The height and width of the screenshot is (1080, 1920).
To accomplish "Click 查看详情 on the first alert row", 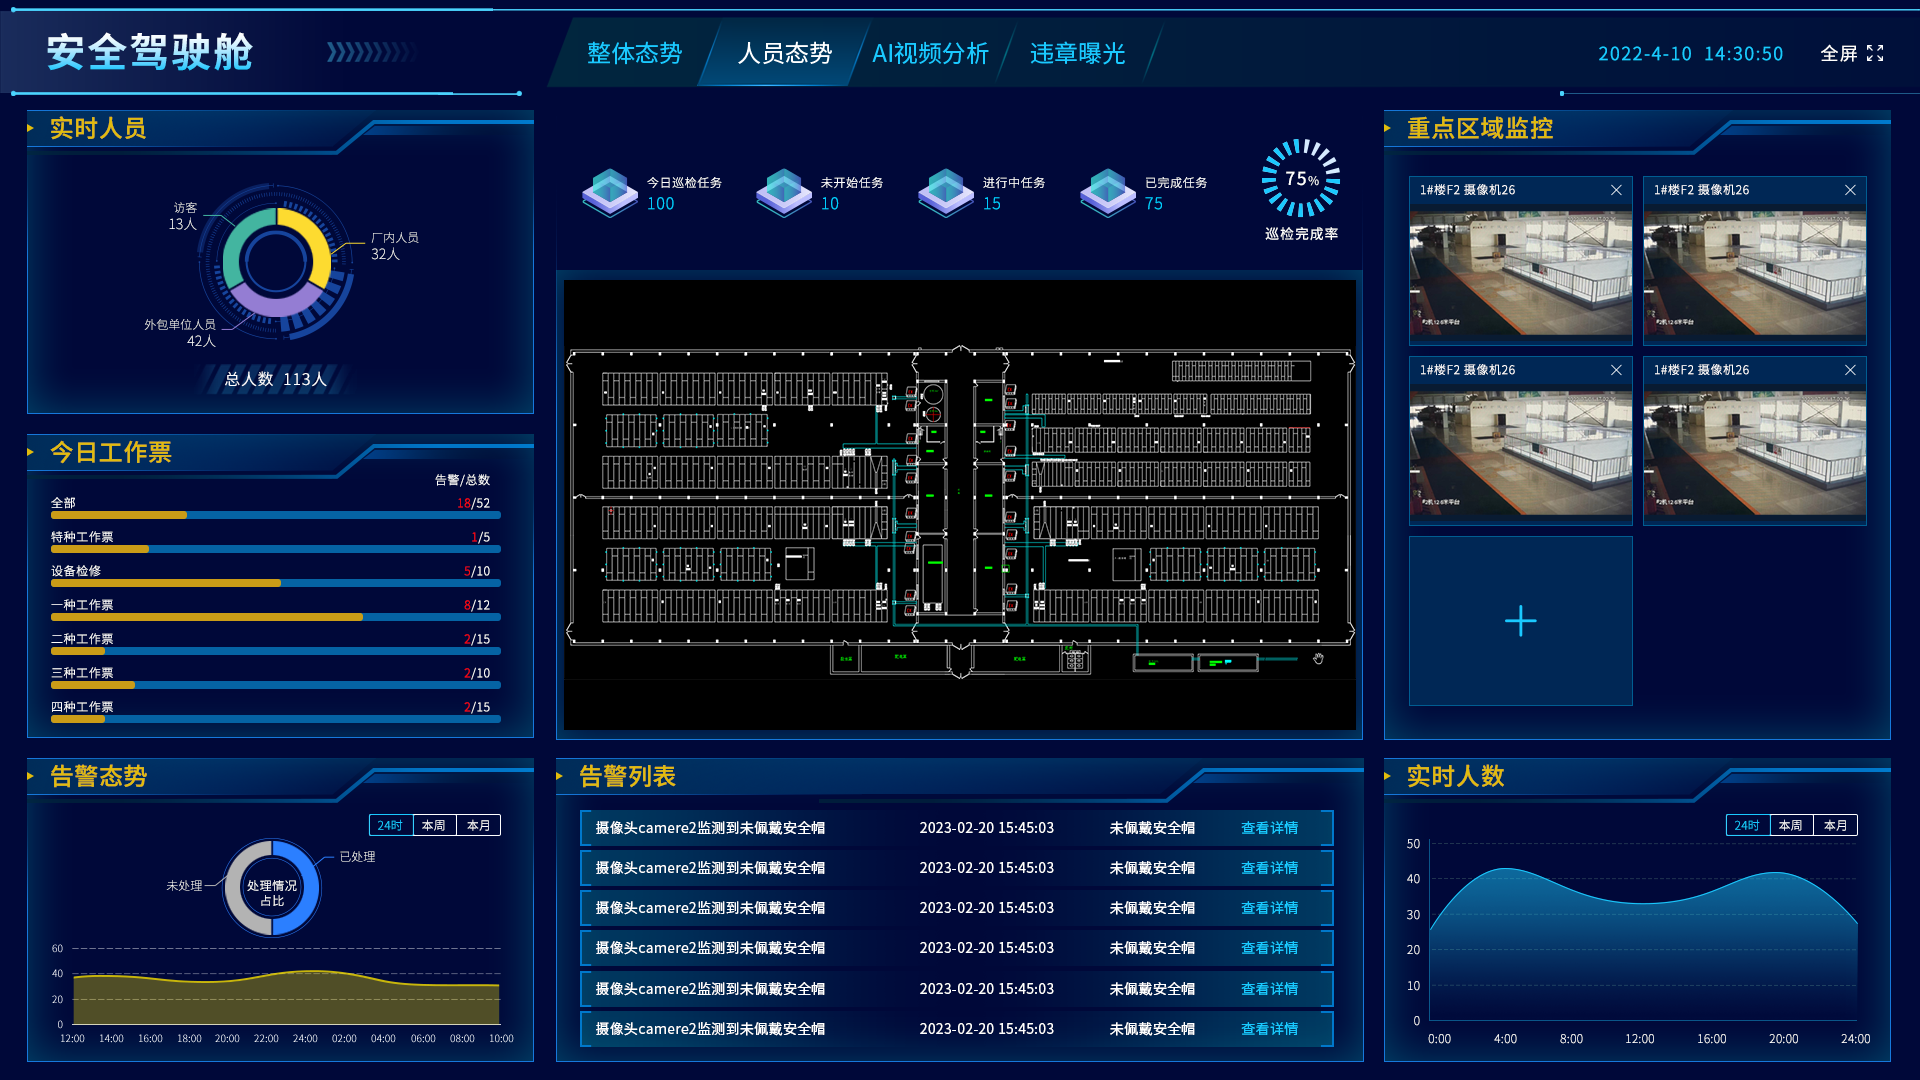I will tap(1268, 827).
